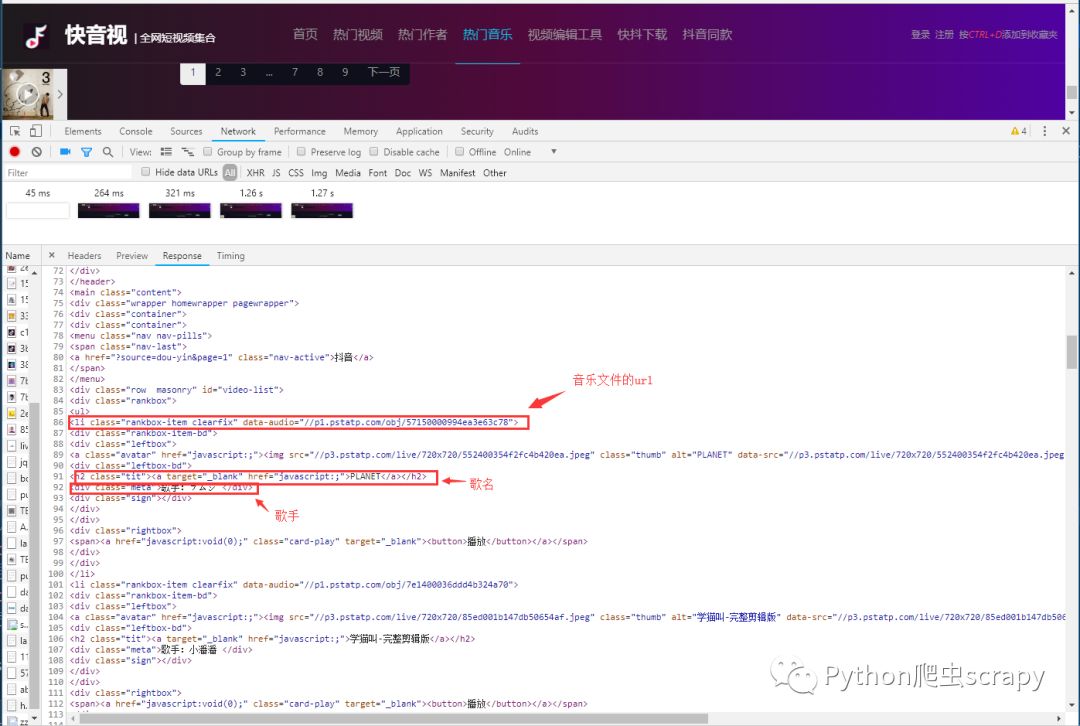This screenshot has height=726, width=1080.
Task: Open the Memory tab
Action: pos(360,131)
